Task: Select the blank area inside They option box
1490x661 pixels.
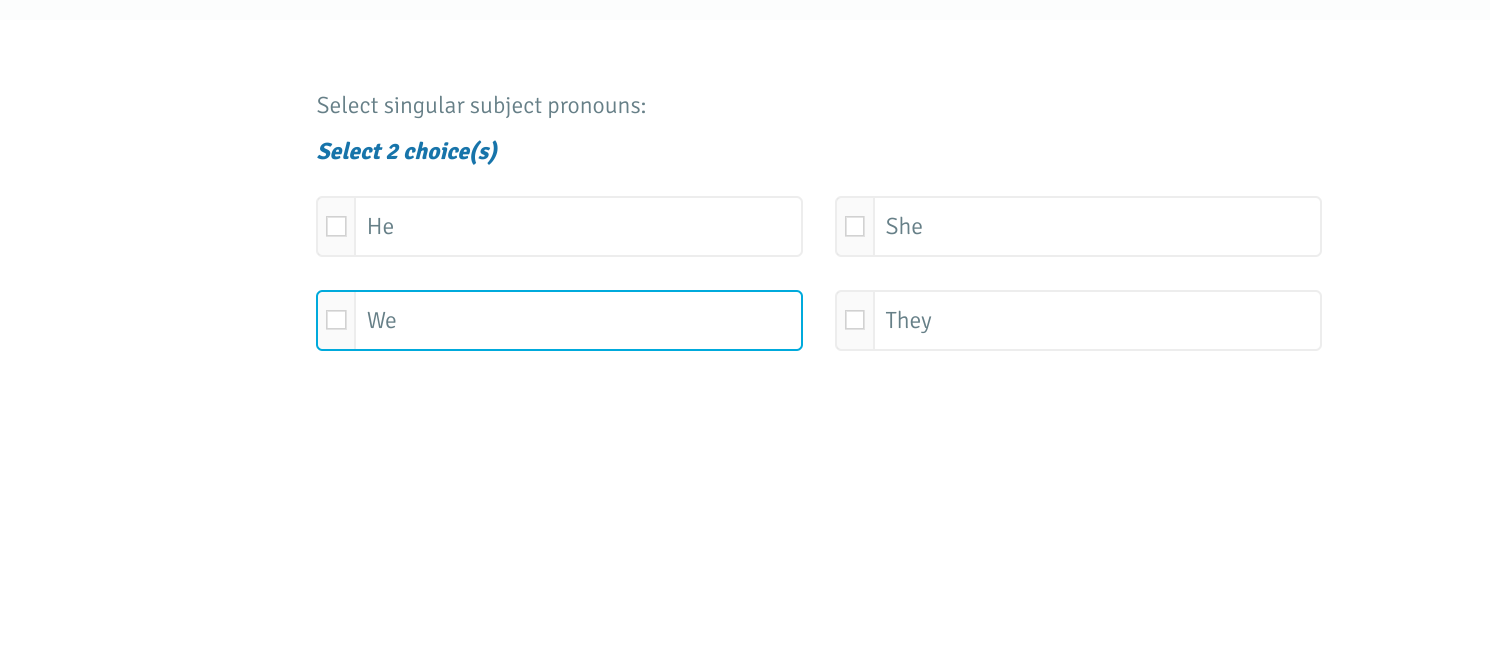Action: 1120,321
